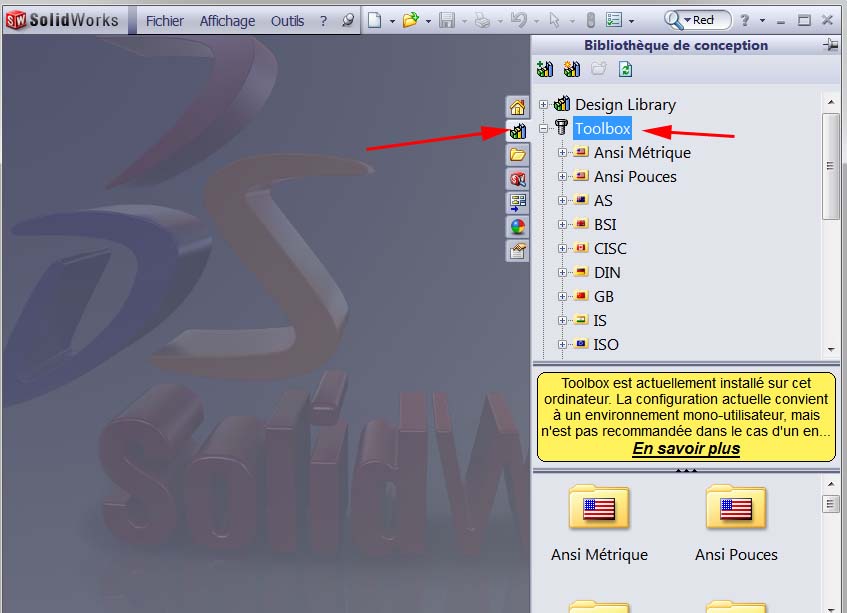Open the Fichier menu
847x613 pixels.
[164, 21]
